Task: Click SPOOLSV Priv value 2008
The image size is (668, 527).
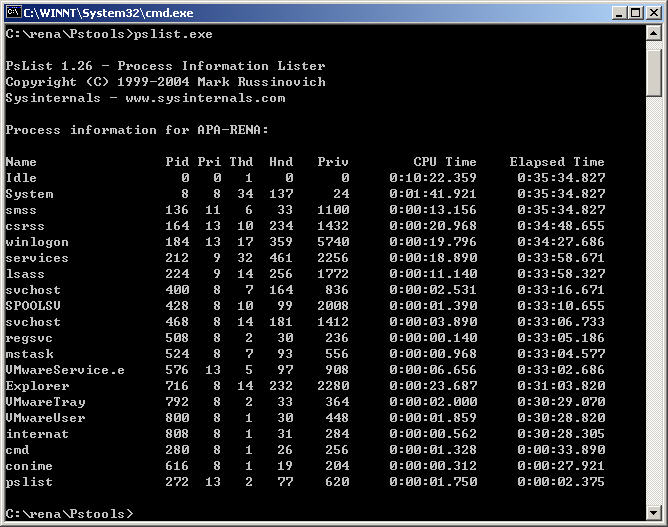Action: click(333, 306)
